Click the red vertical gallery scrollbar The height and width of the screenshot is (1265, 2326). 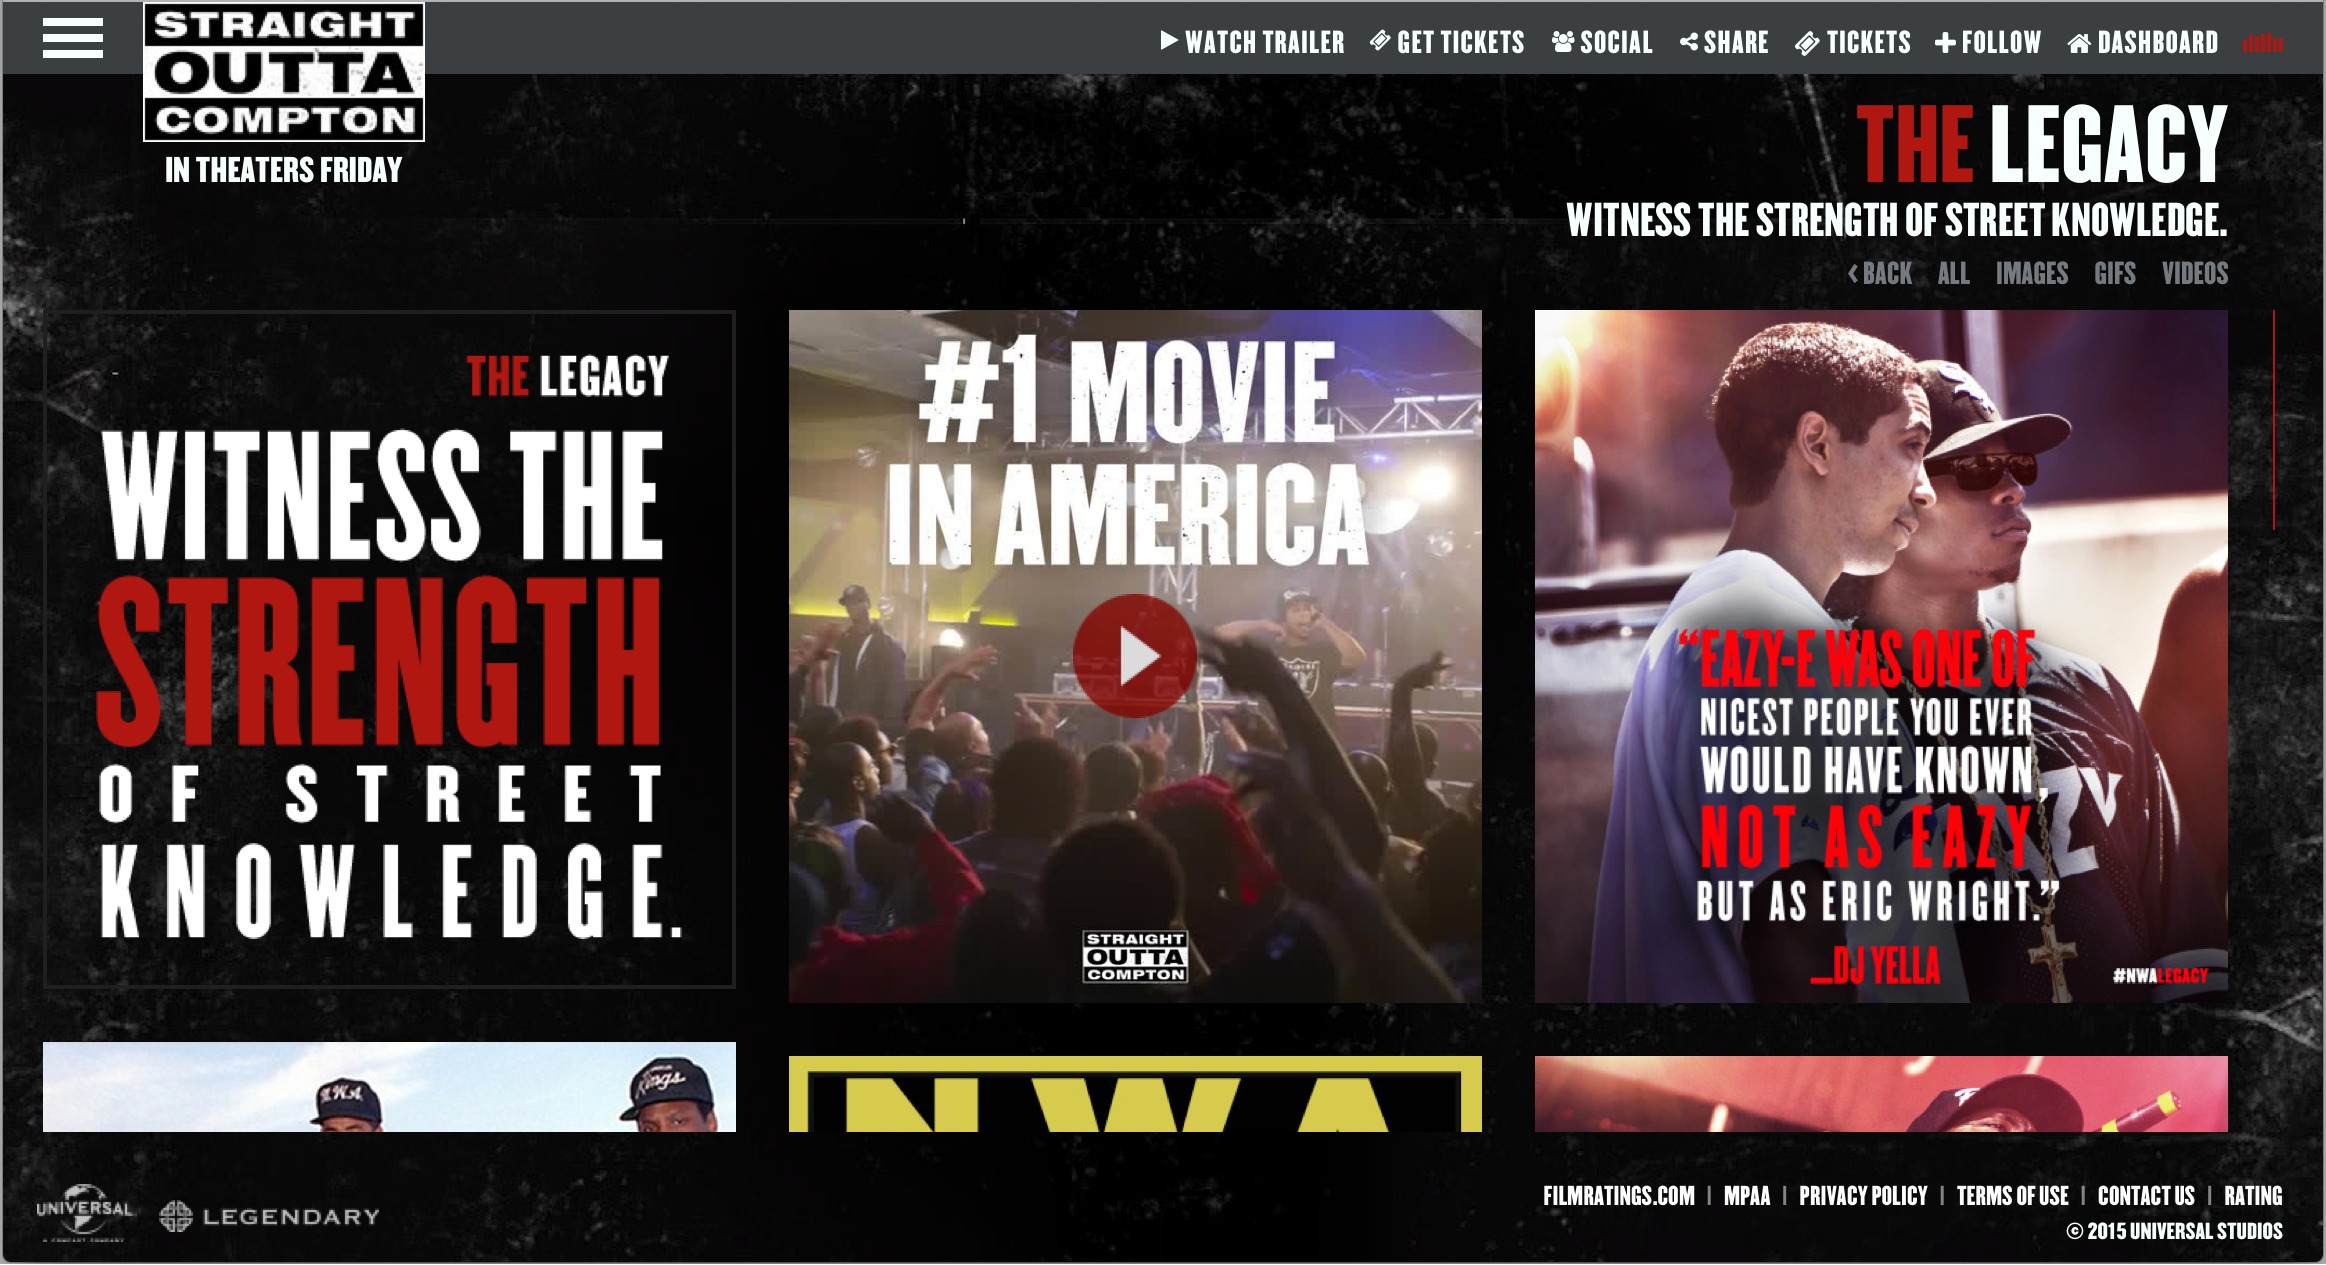(2274, 420)
